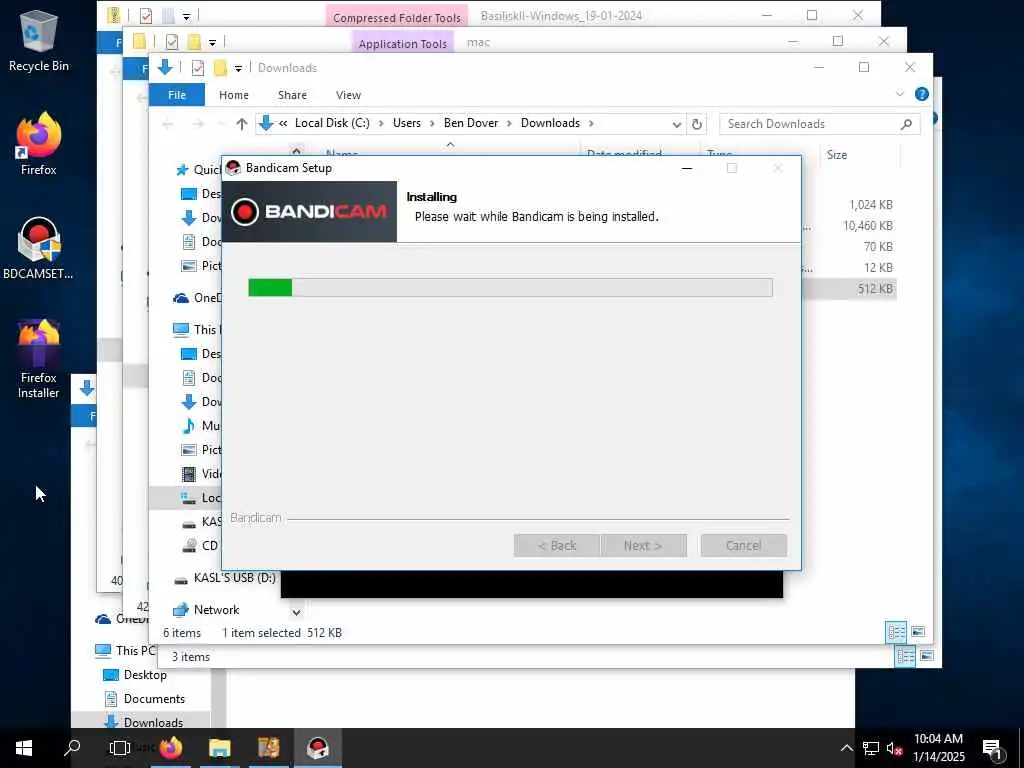Open Customize Quick Access Toolbar dropdown in Downloads
Screen dimensions: 1024x768
tap(238, 68)
